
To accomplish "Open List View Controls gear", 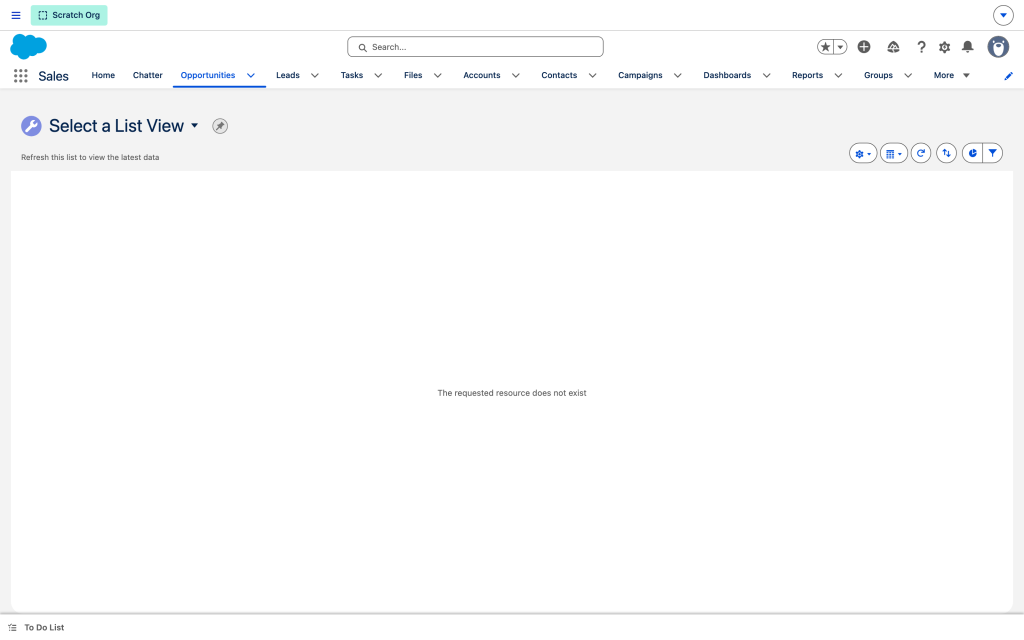I will click(x=863, y=153).
